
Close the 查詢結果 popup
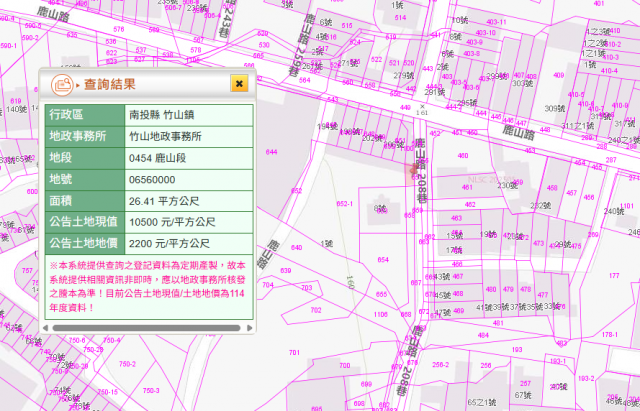coord(239,83)
